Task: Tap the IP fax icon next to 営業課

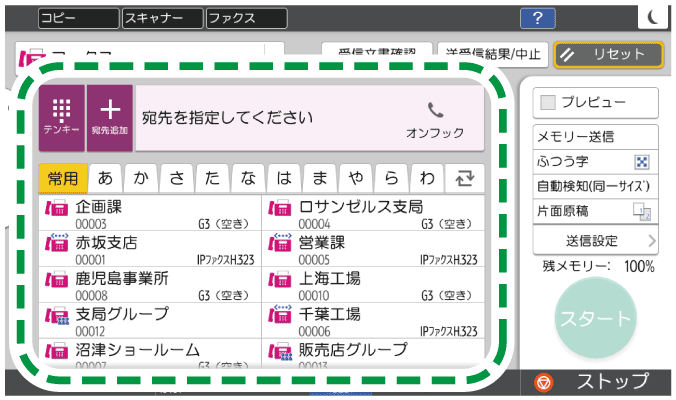Action: pyautogui.click(x=280, y=243)
